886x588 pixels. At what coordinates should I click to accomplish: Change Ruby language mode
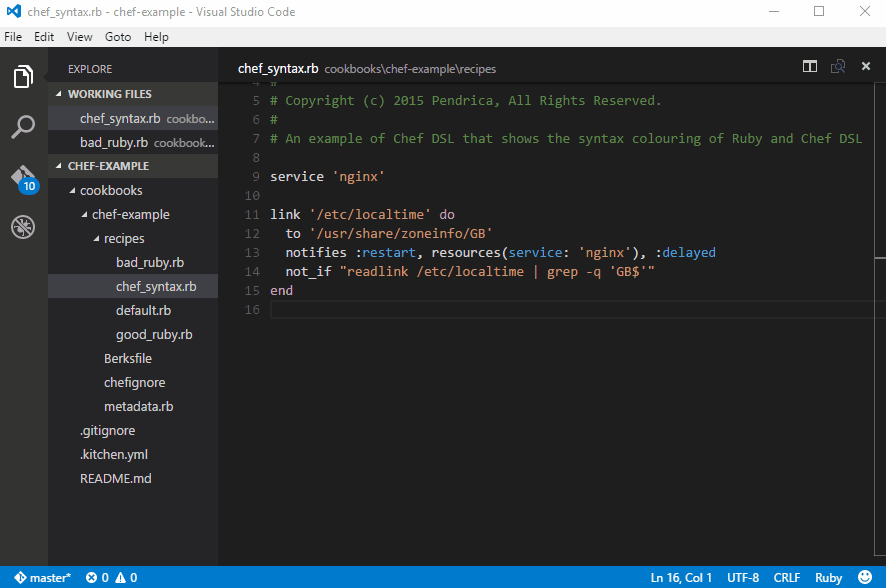(x=828, y=577)
